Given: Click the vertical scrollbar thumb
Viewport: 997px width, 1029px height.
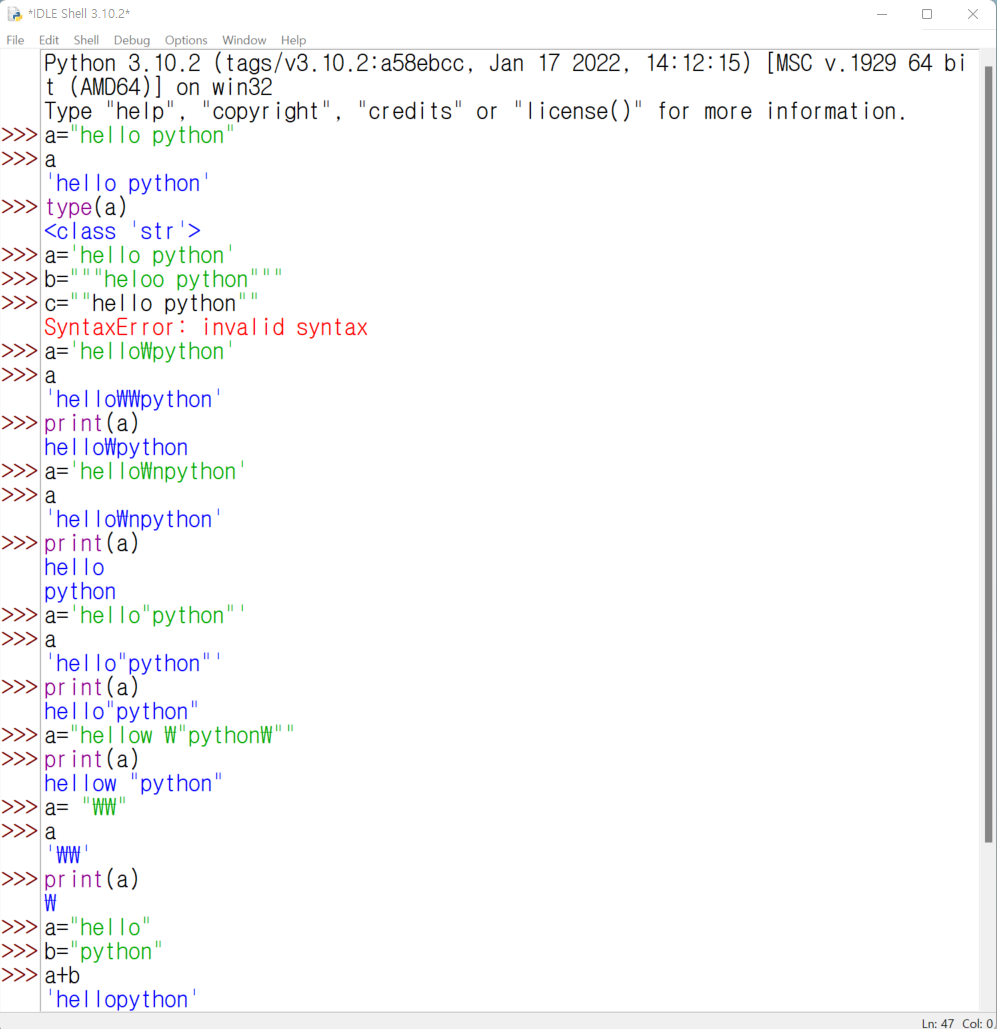Looking at the screenshot, I should tap(988, 454).
